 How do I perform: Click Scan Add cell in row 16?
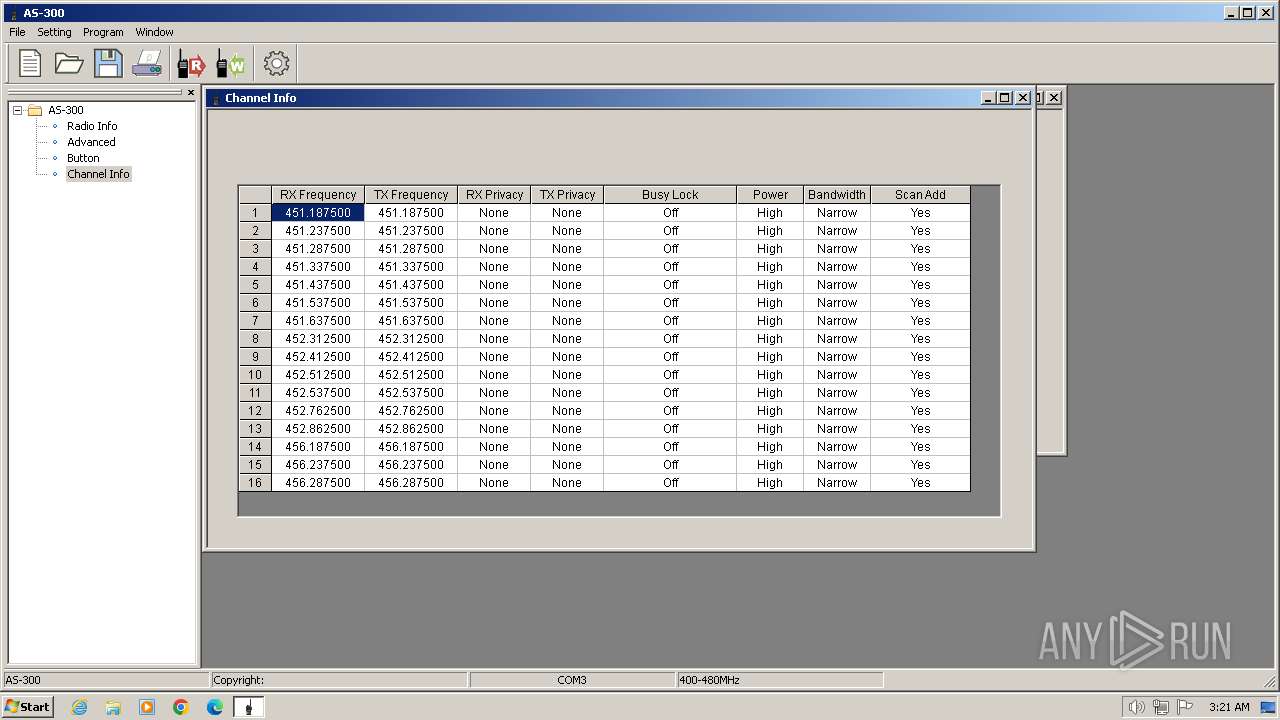coord(920,483)
